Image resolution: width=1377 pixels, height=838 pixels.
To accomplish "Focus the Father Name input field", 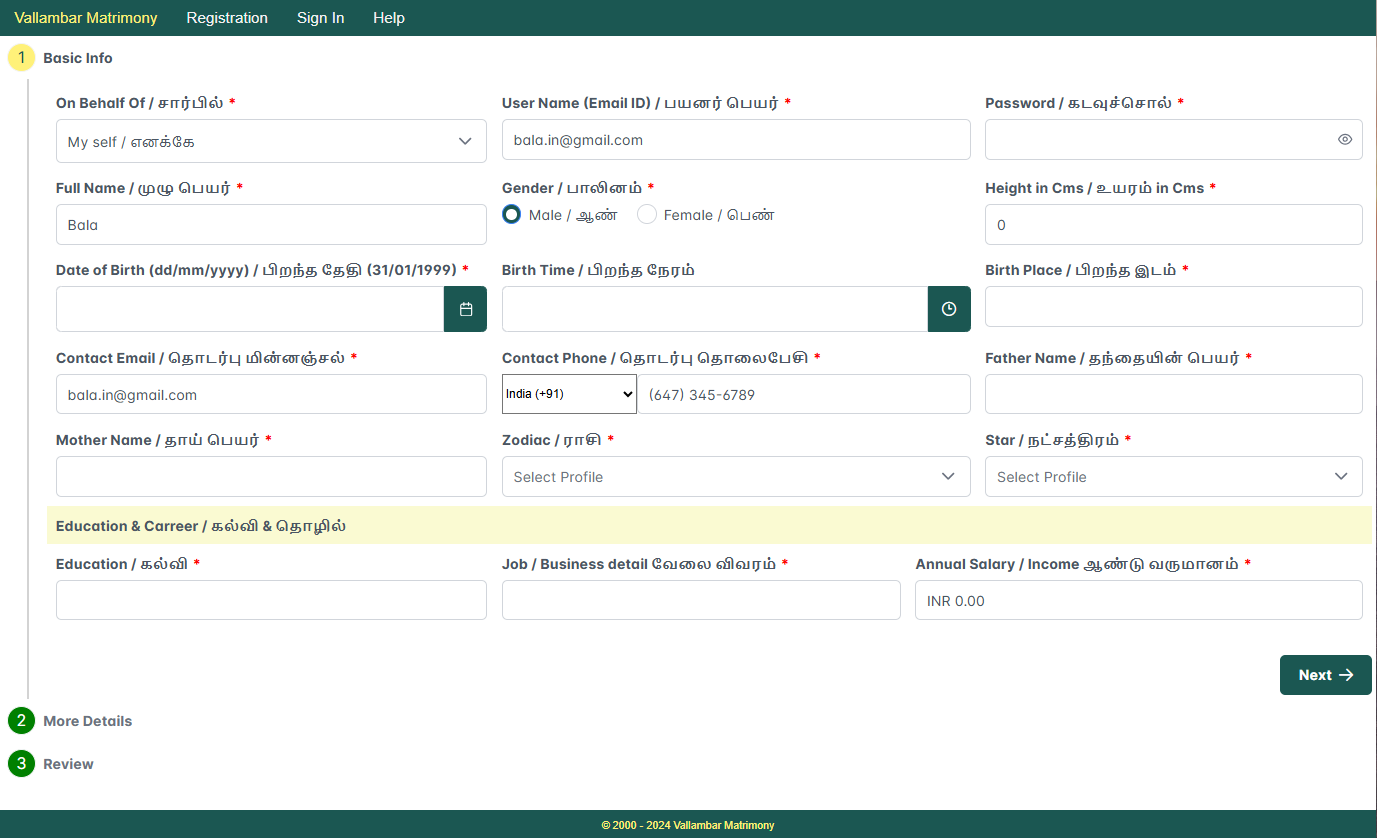I will point(1172,394).
